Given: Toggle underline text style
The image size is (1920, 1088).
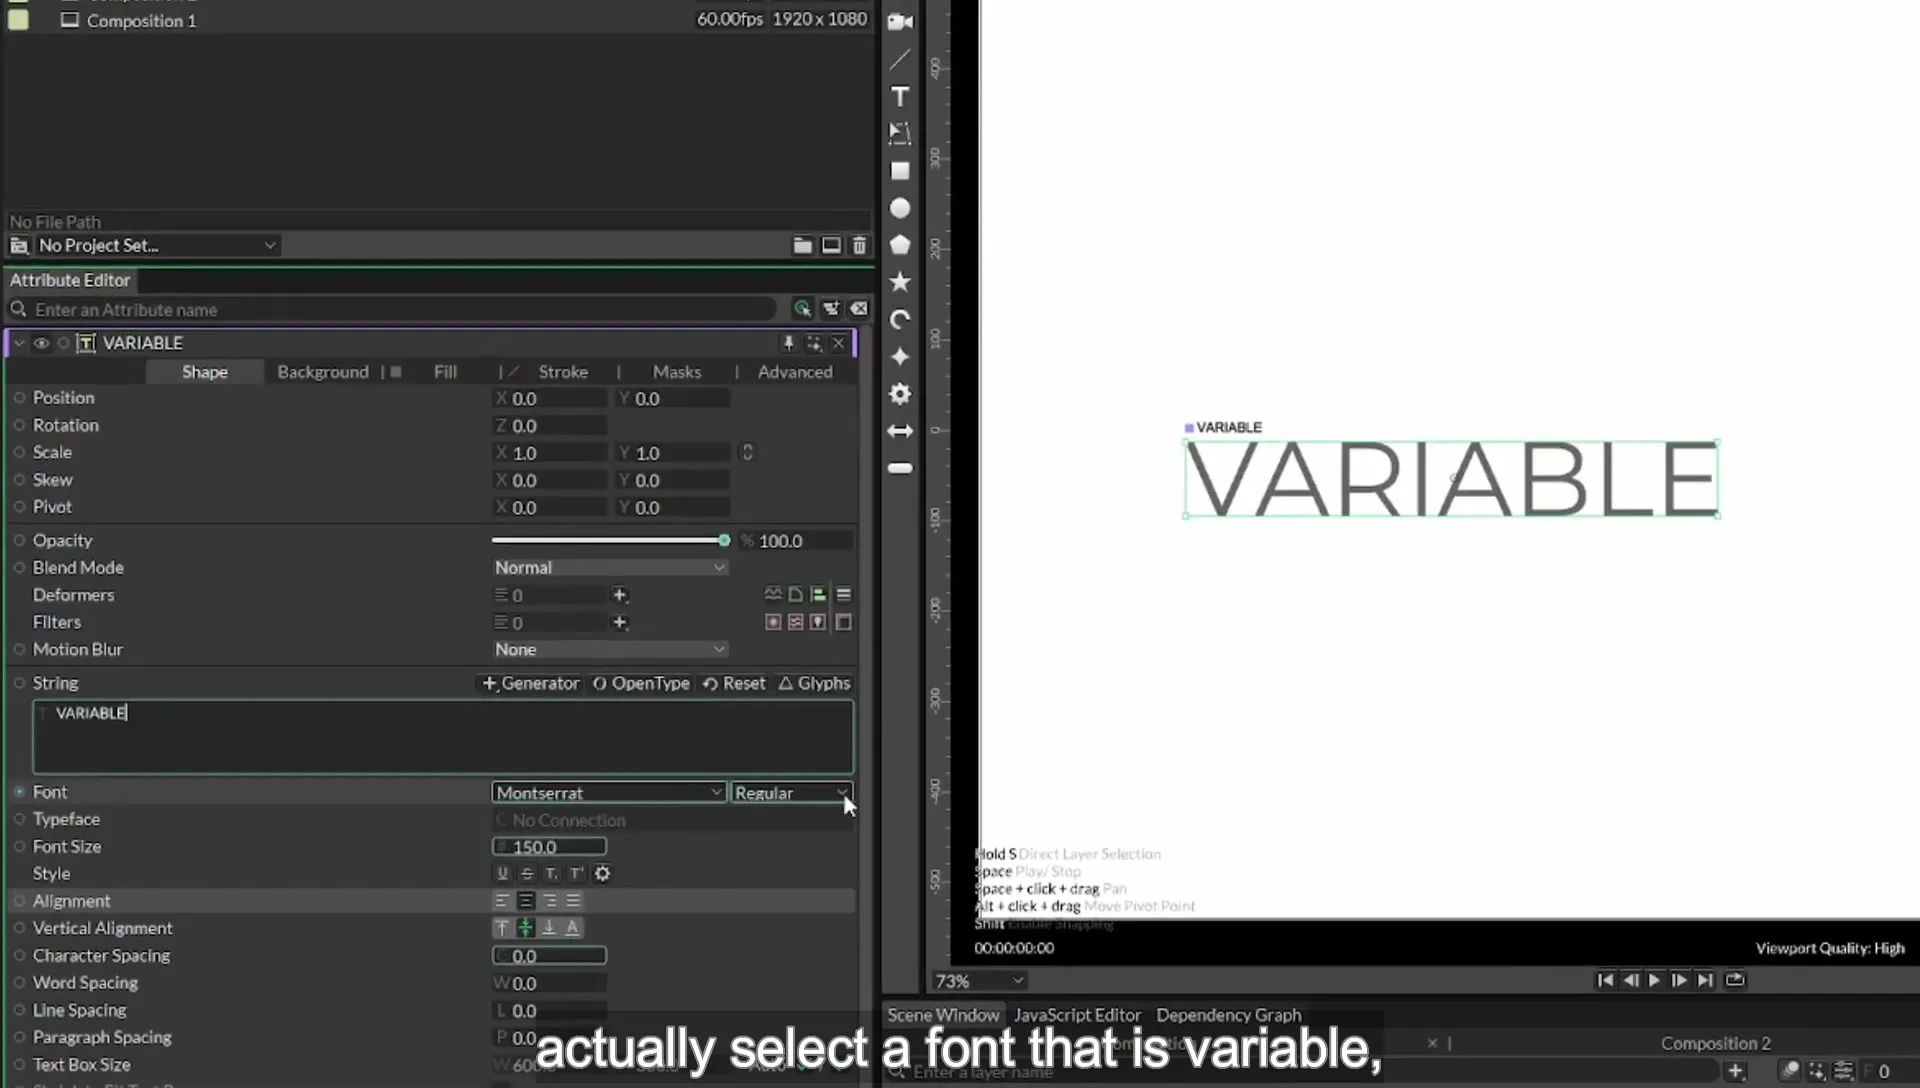Looking at the screenshot, I should (x=502, y=873).
